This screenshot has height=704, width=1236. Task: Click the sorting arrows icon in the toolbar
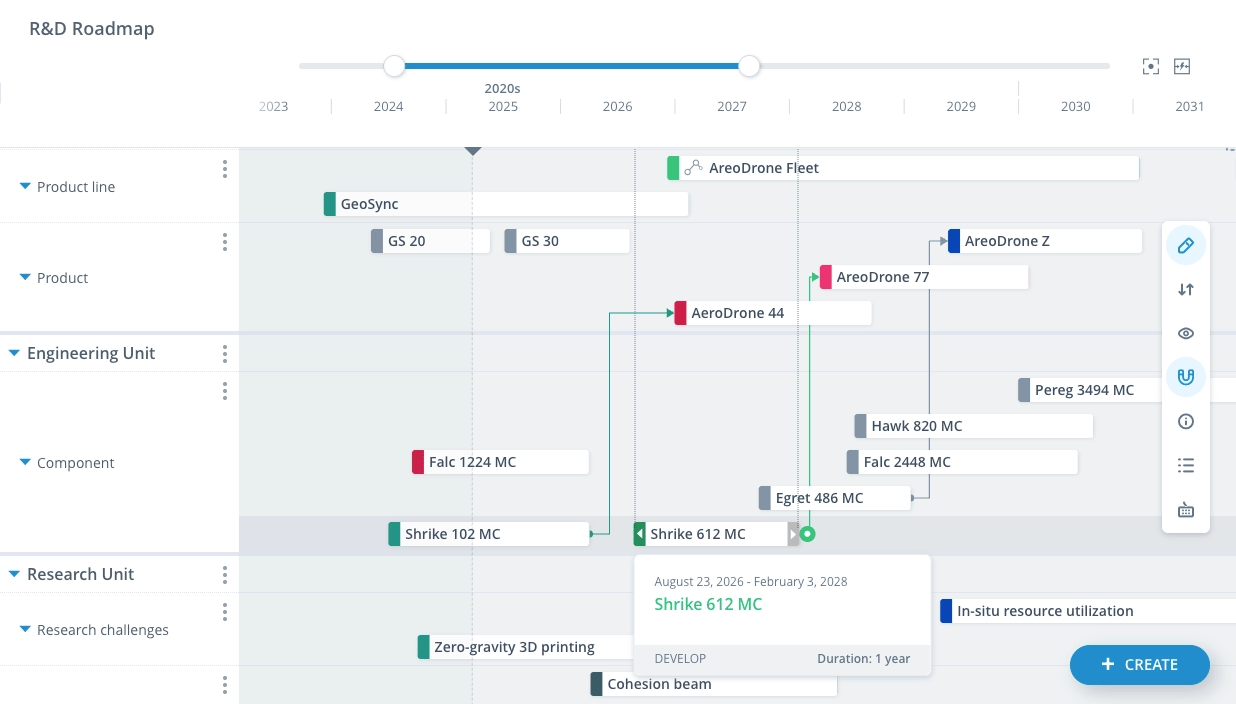tap(1186, 290)
